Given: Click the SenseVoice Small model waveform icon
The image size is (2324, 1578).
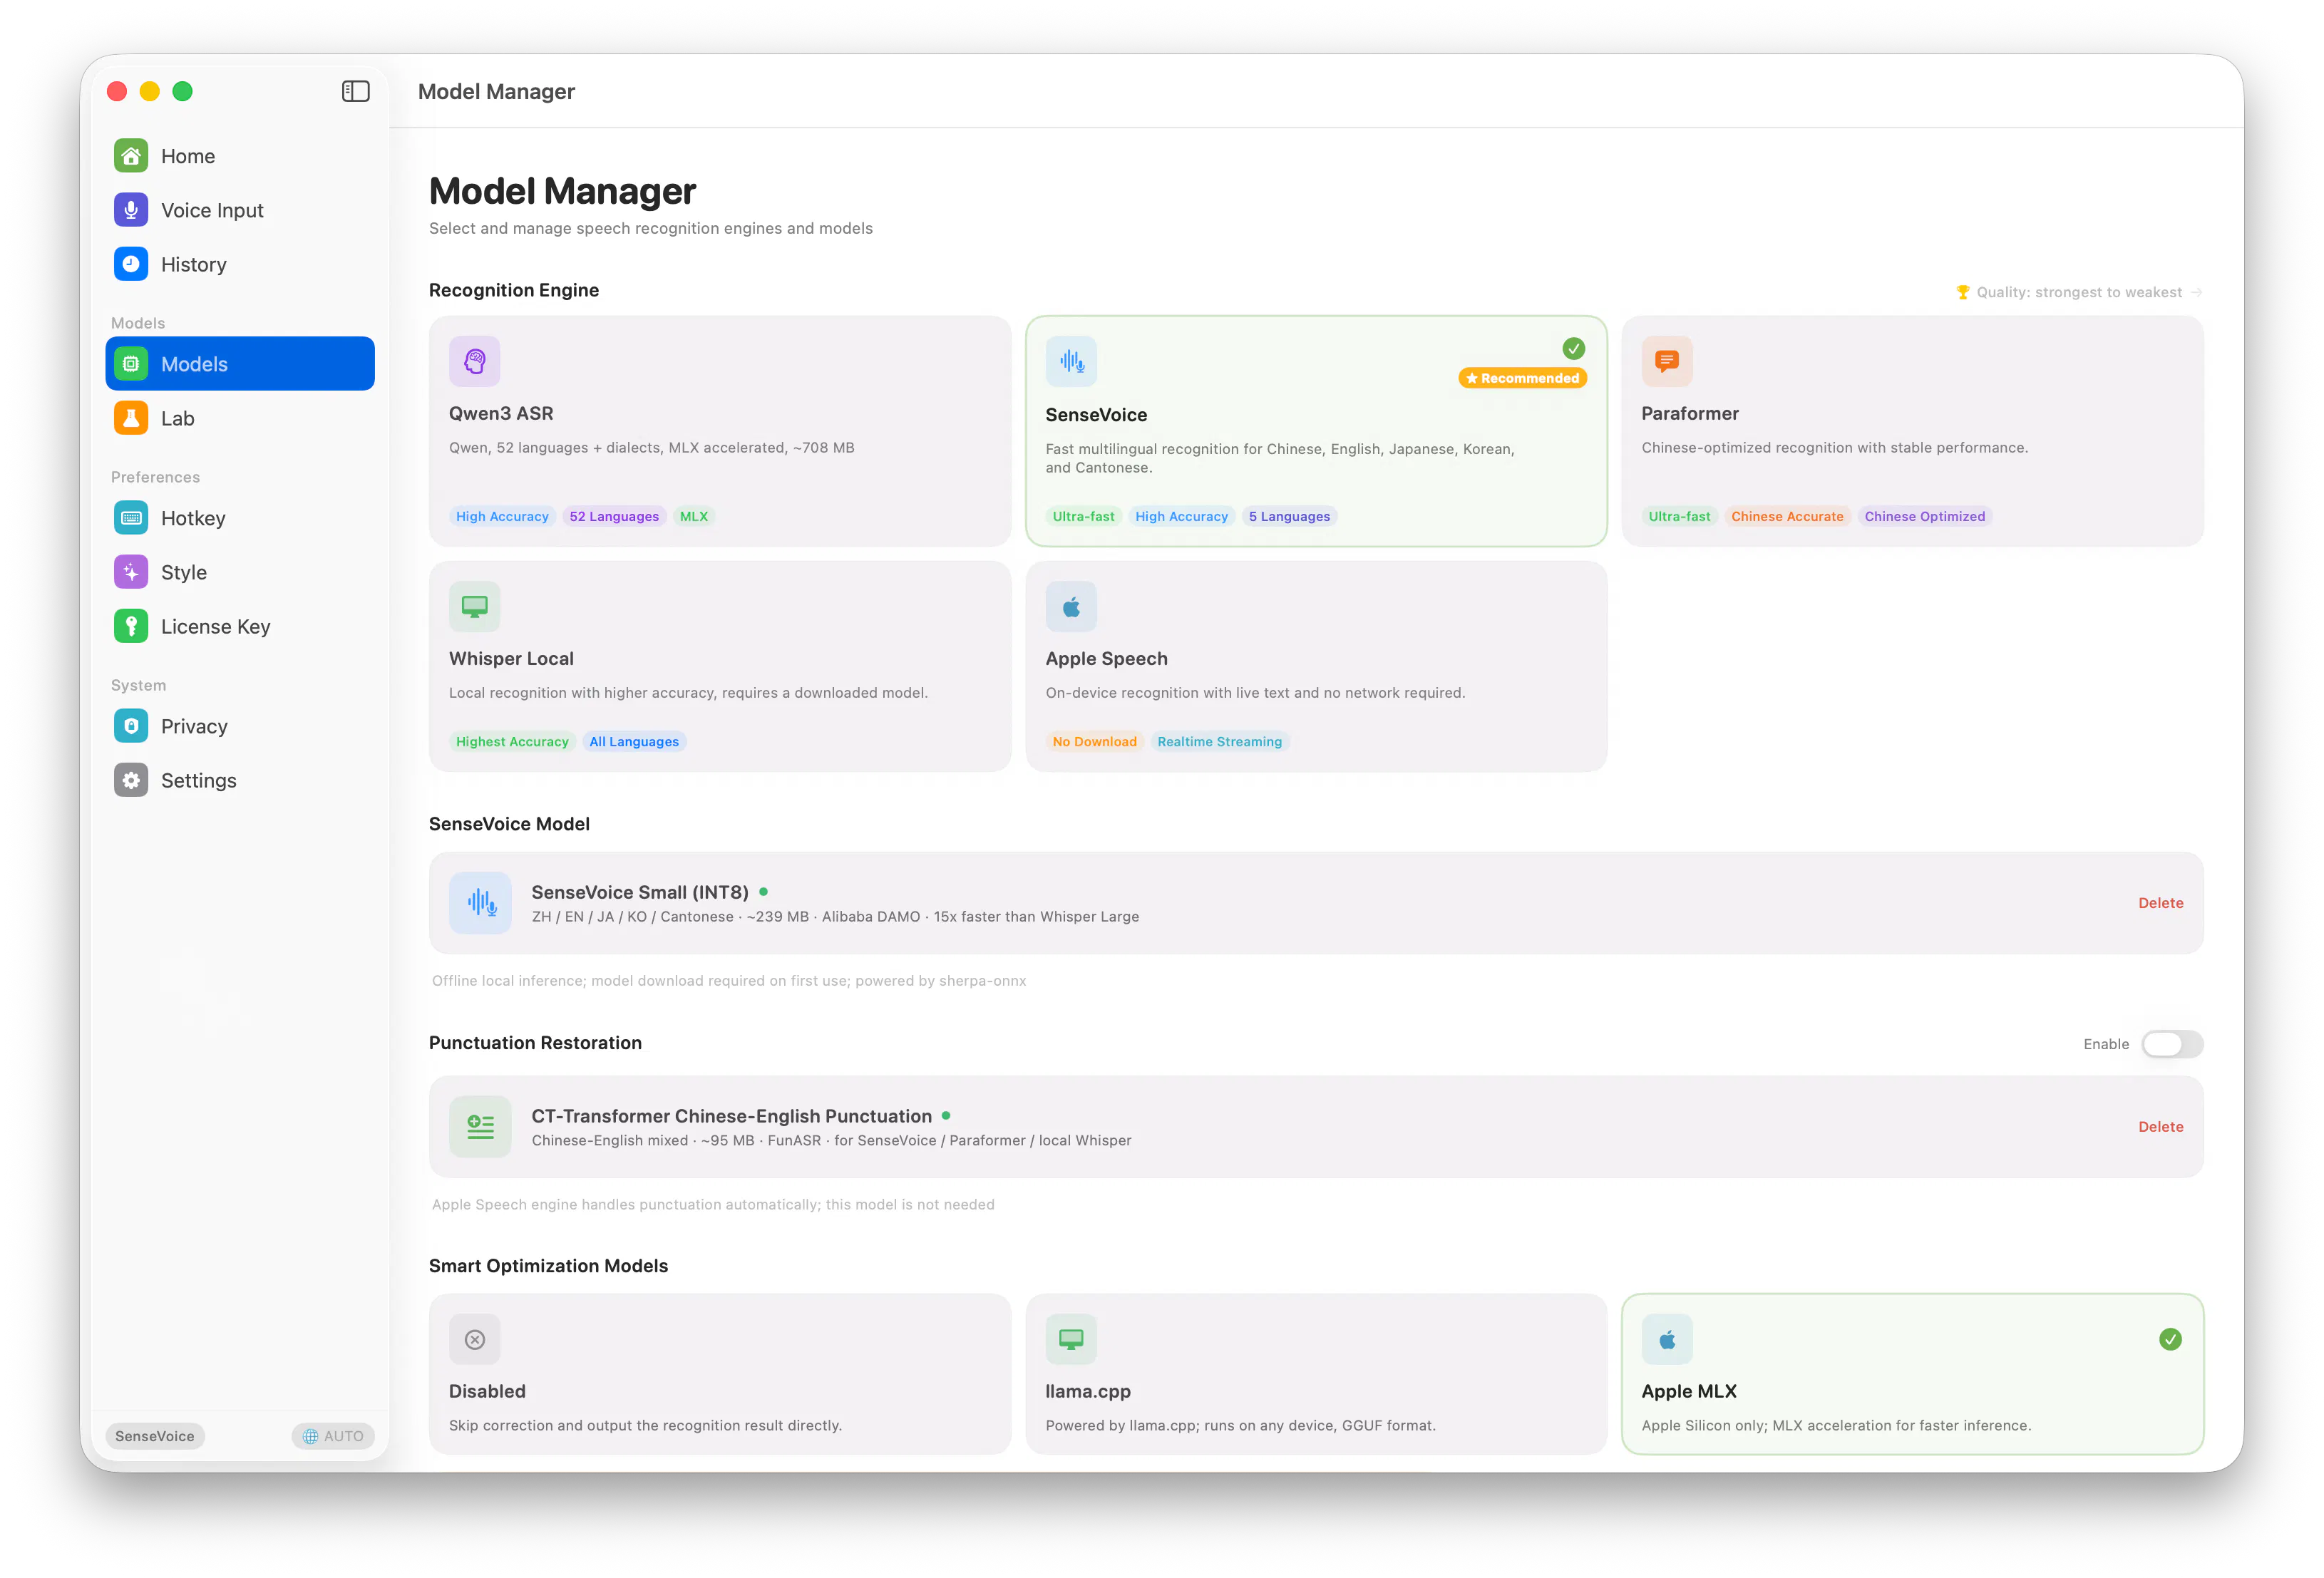Looking at the screenshot, I should pyautogui.click(x=481, y=903).
